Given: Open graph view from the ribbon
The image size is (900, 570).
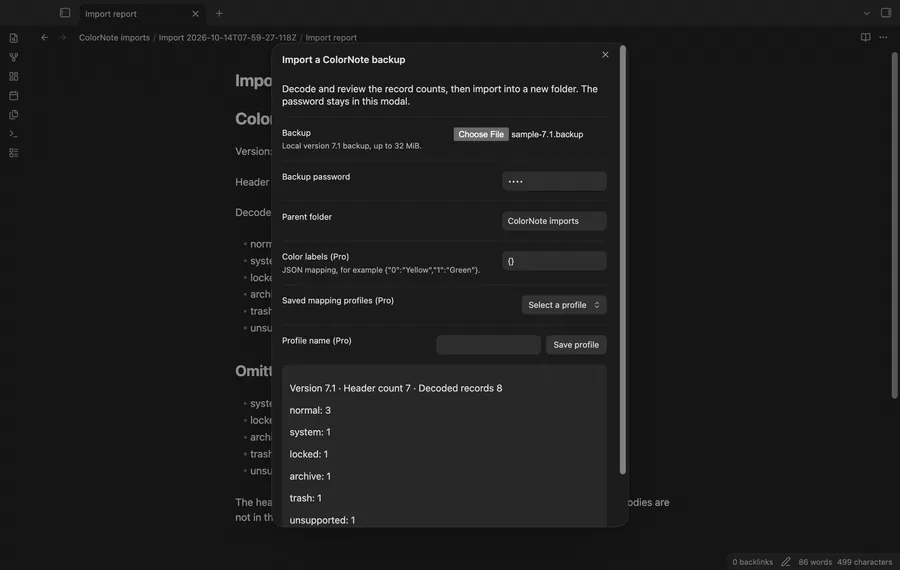Looking at the screenshot, I should coord(14,57).
